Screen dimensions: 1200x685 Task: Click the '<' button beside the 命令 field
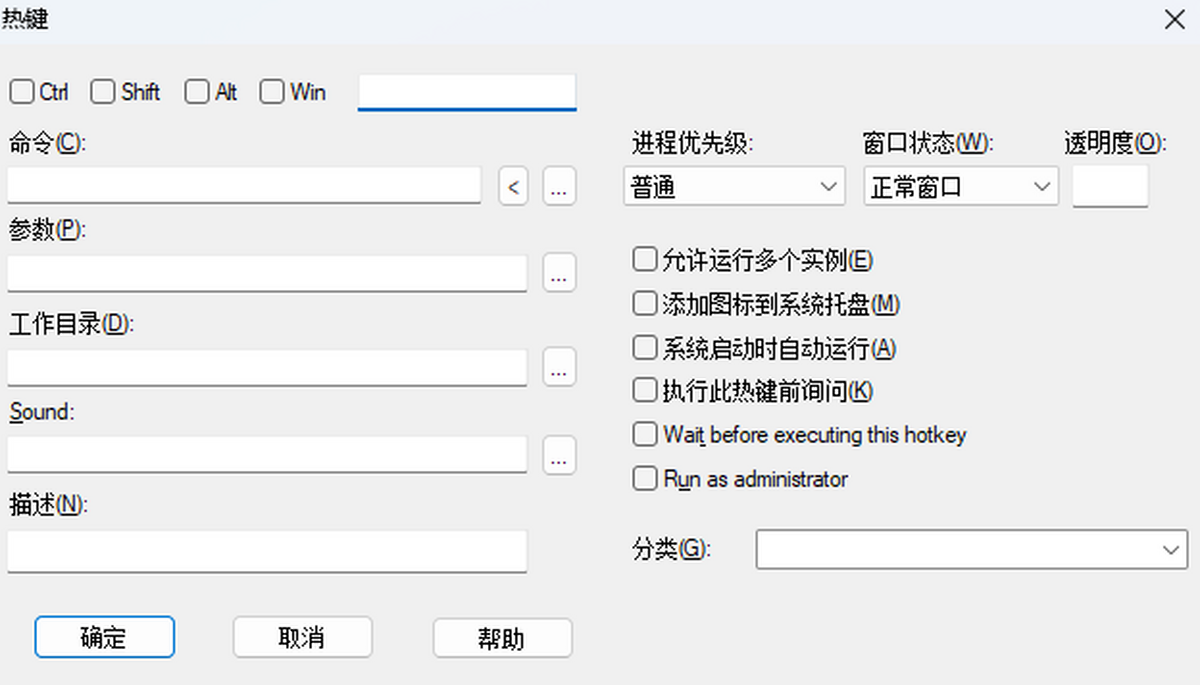coord(513,187)
